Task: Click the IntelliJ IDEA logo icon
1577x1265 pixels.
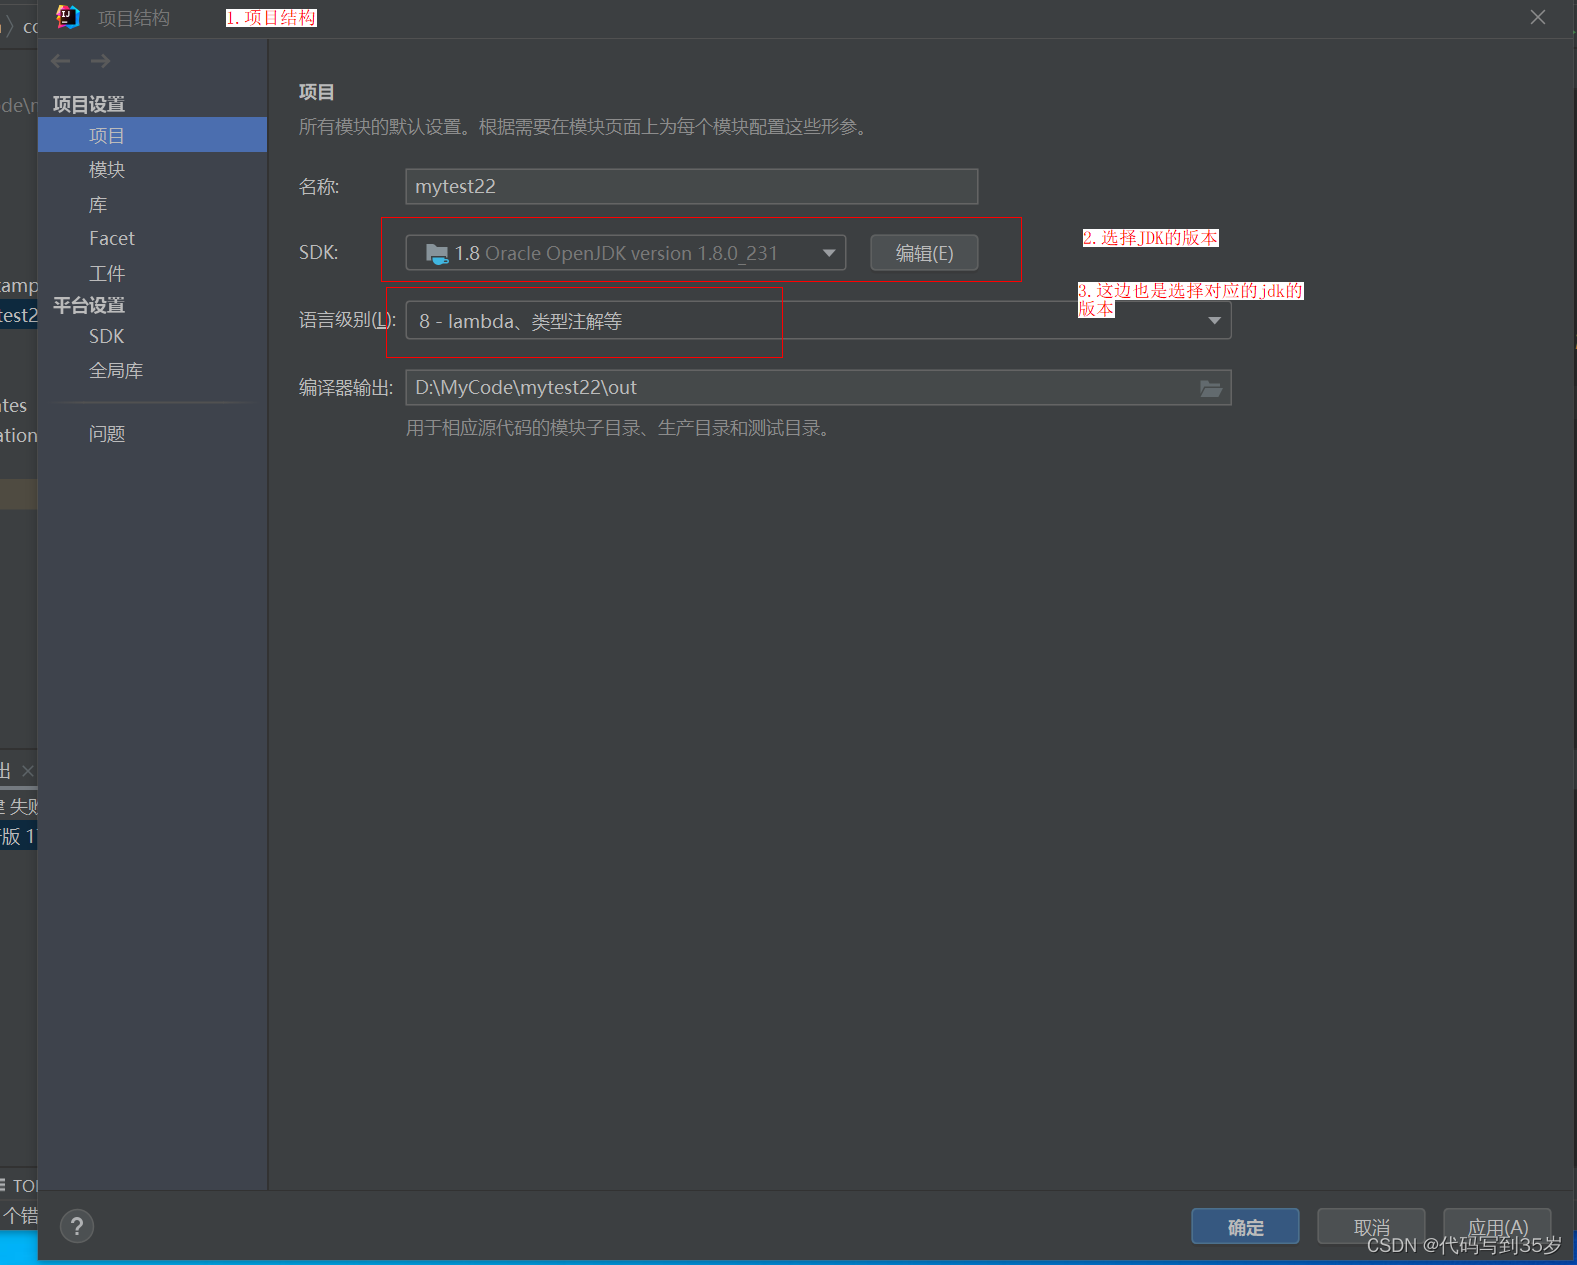Action: 68,17
